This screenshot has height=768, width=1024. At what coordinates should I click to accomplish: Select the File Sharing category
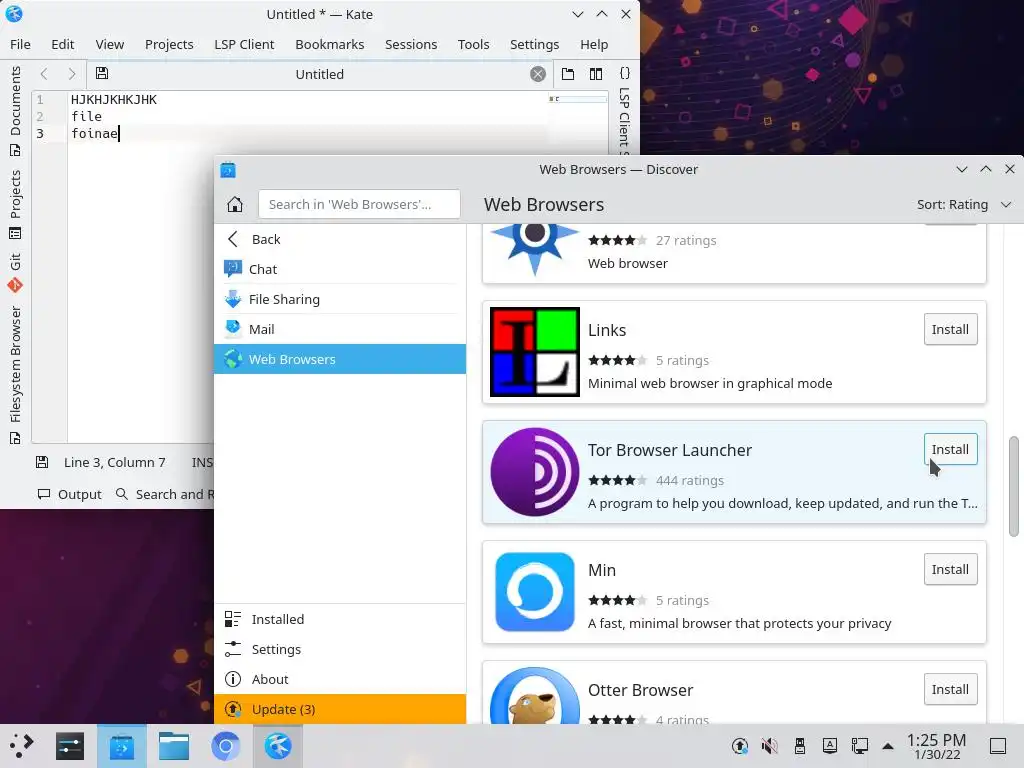(x=340, y=299)
